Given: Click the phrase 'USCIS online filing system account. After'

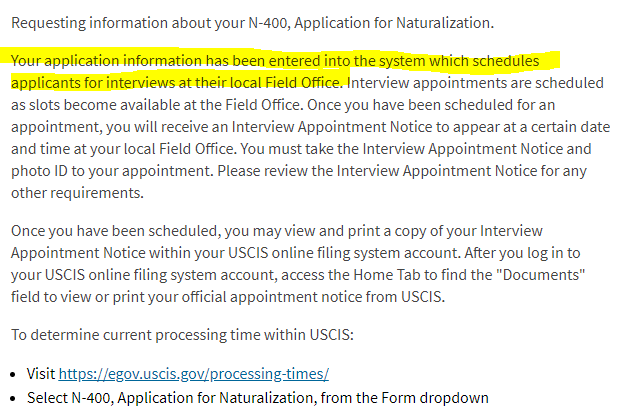Looking at the screenshot, I should [356, 253].
